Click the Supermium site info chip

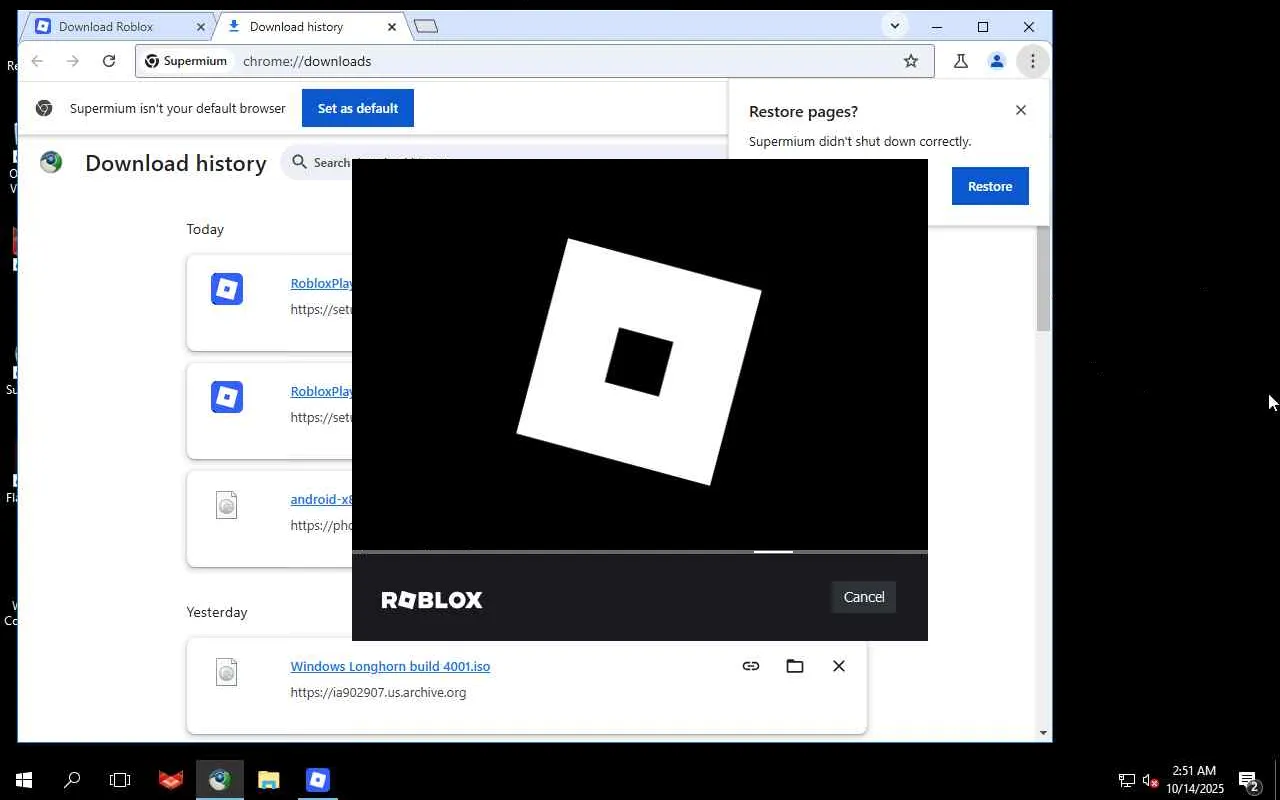point(187,61)
